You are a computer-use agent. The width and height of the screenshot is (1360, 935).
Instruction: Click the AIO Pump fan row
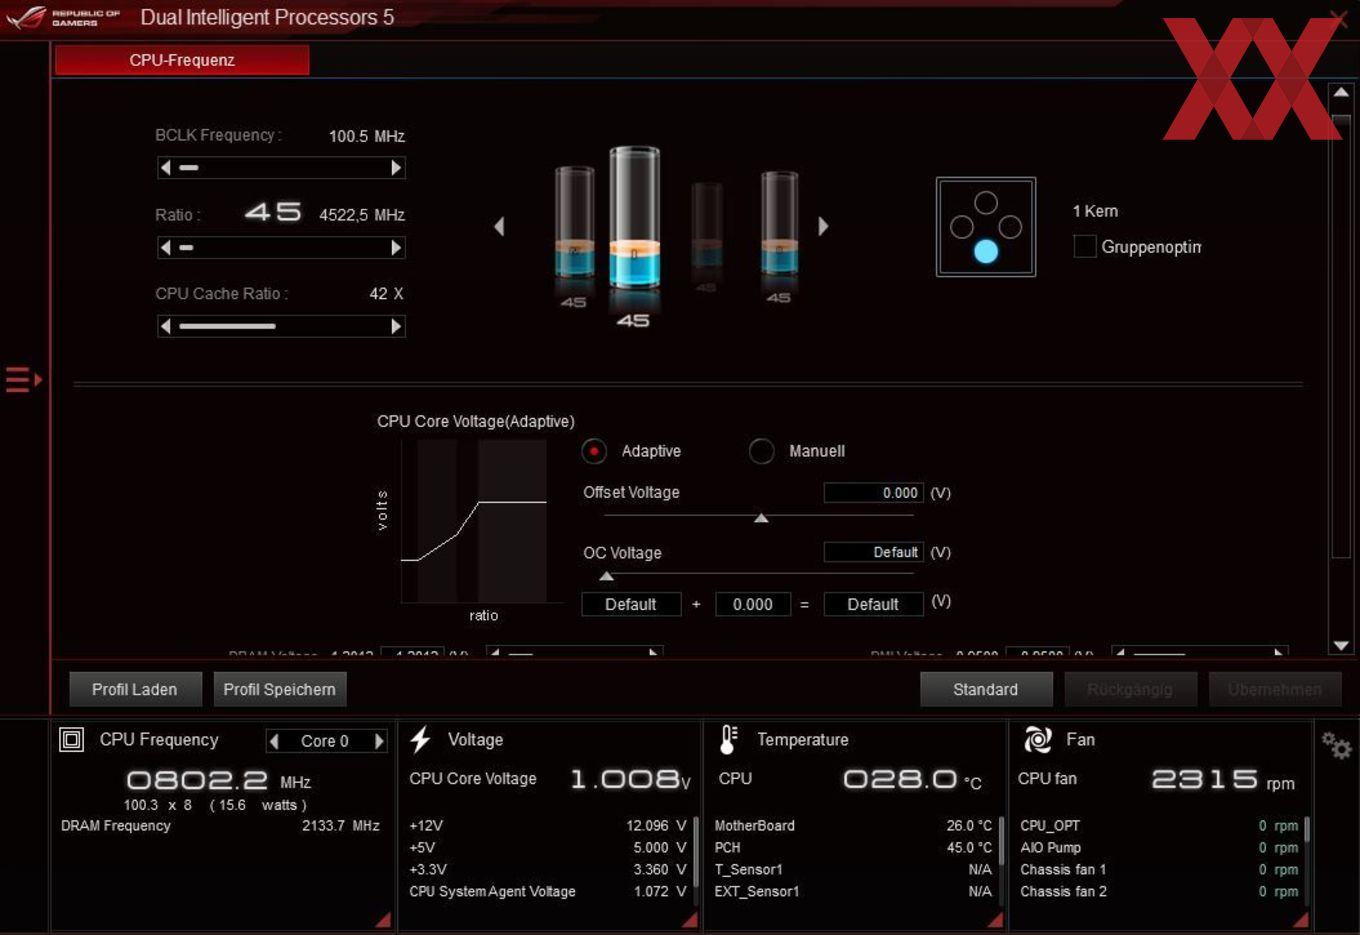pyautogui.click(x=1159, y=848)
